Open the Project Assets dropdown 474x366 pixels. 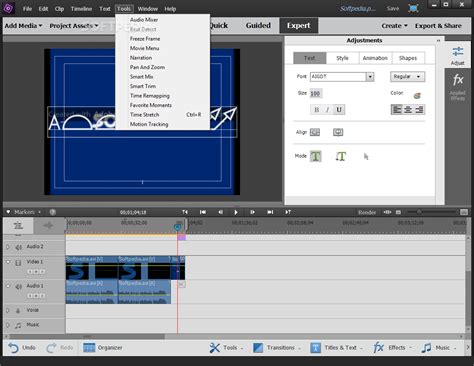[74, 26]
